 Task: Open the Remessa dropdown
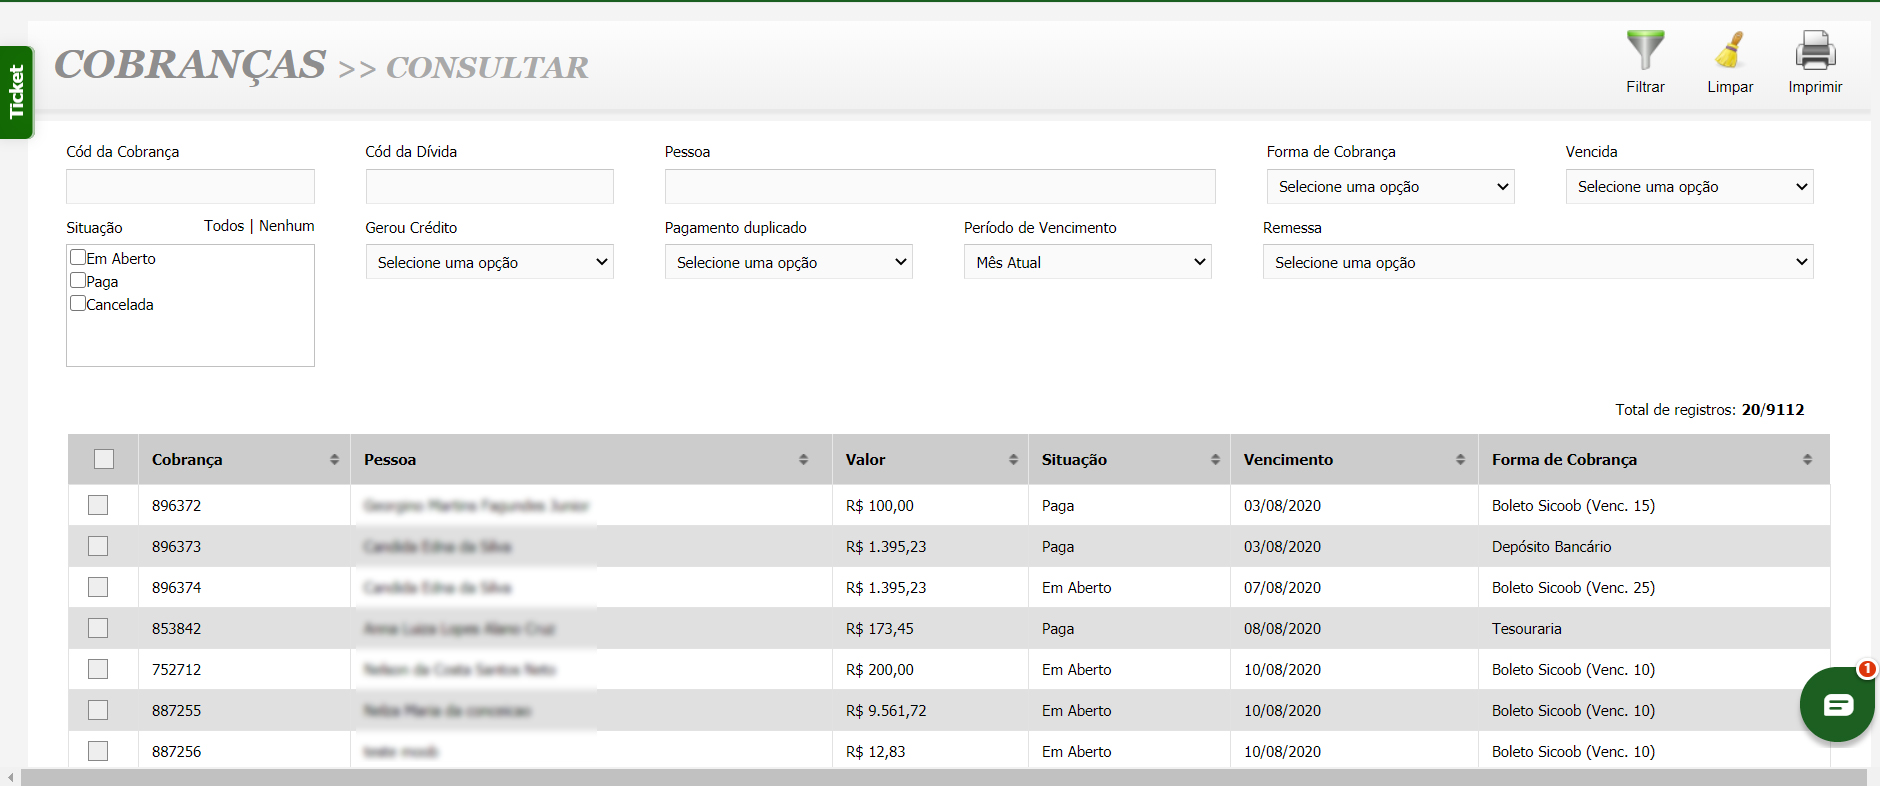1537,262
